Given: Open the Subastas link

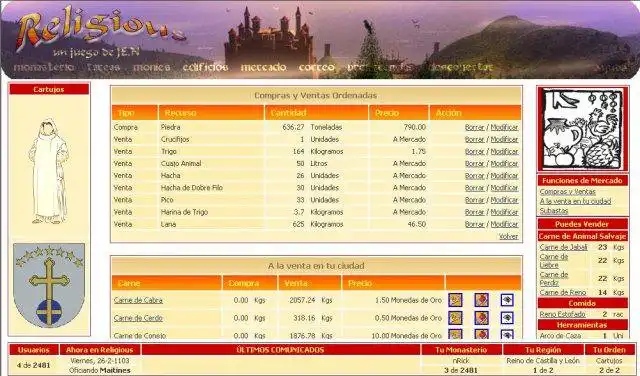Looking at the screenshot, I should 553,211.
